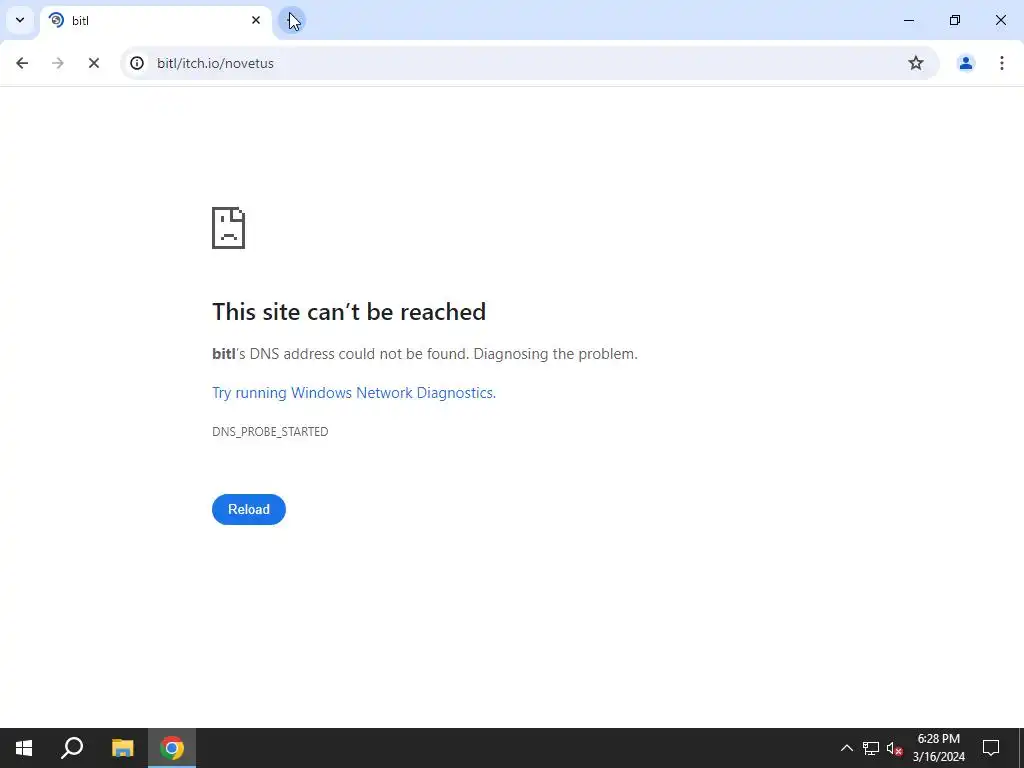Toggle the muted volume speaker icon

click(x=894, y=748)
